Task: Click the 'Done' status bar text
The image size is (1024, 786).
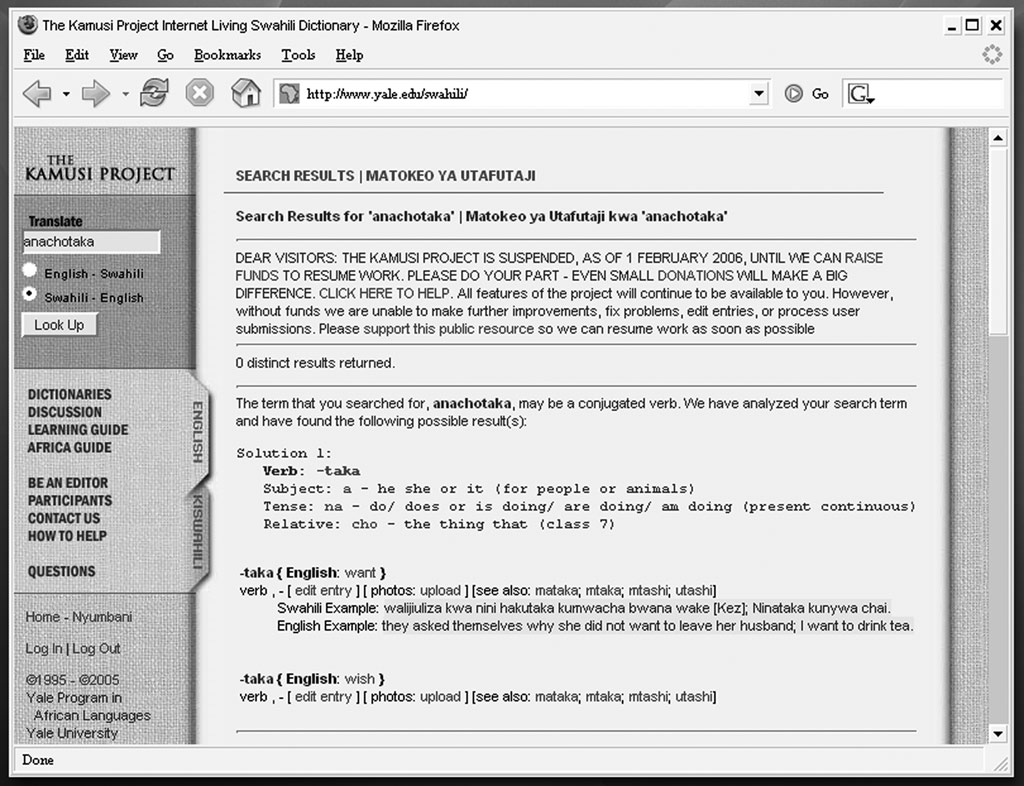Action: pos(38,760)
